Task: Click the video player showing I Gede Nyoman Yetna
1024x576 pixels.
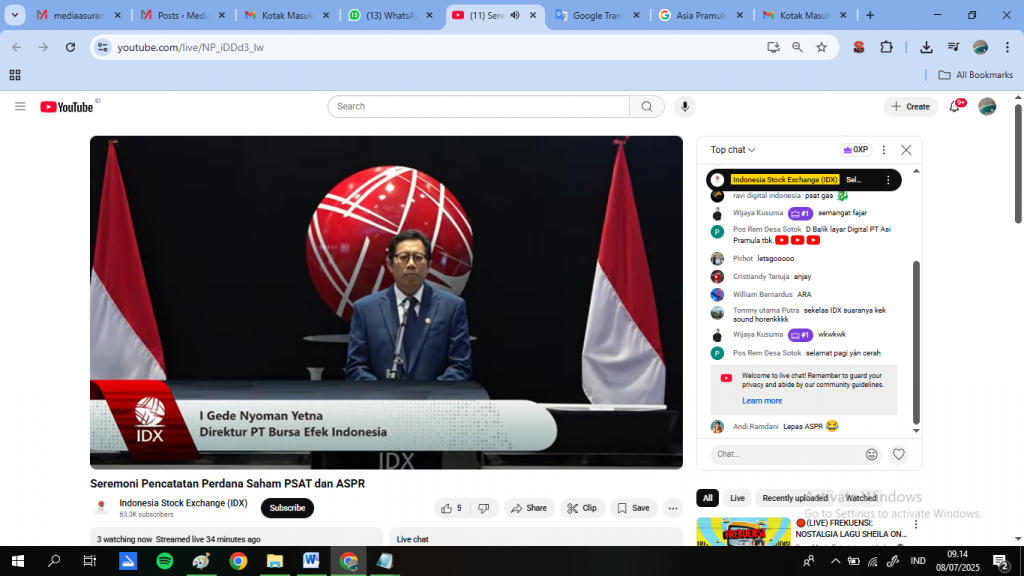Action: pos(387,302)
